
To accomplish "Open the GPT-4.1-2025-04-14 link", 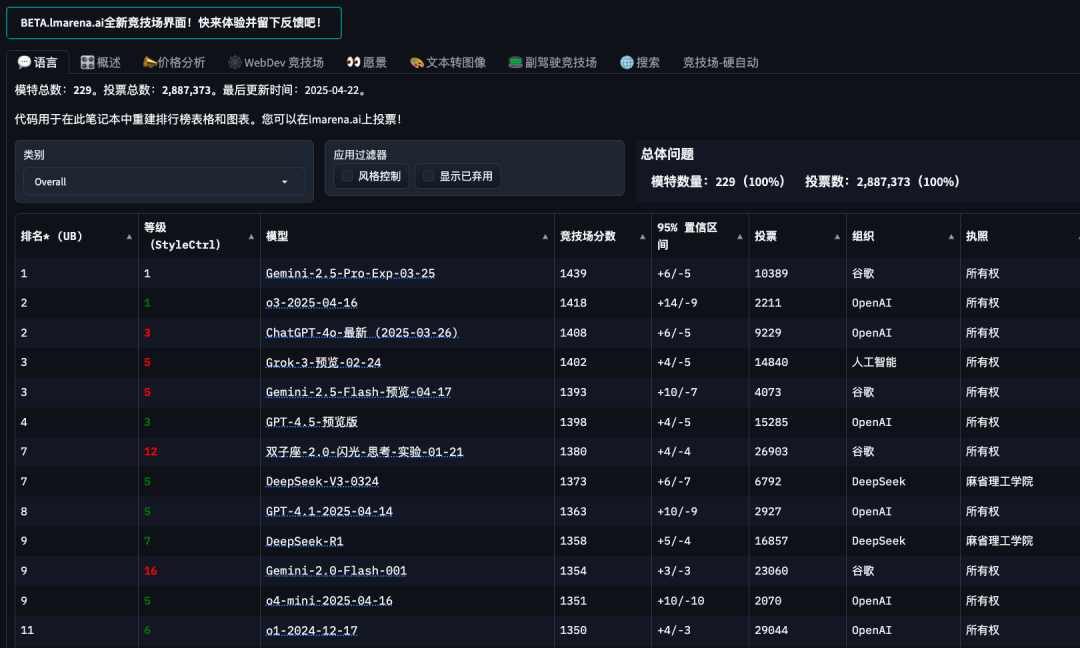I will (x=329, y=512).
